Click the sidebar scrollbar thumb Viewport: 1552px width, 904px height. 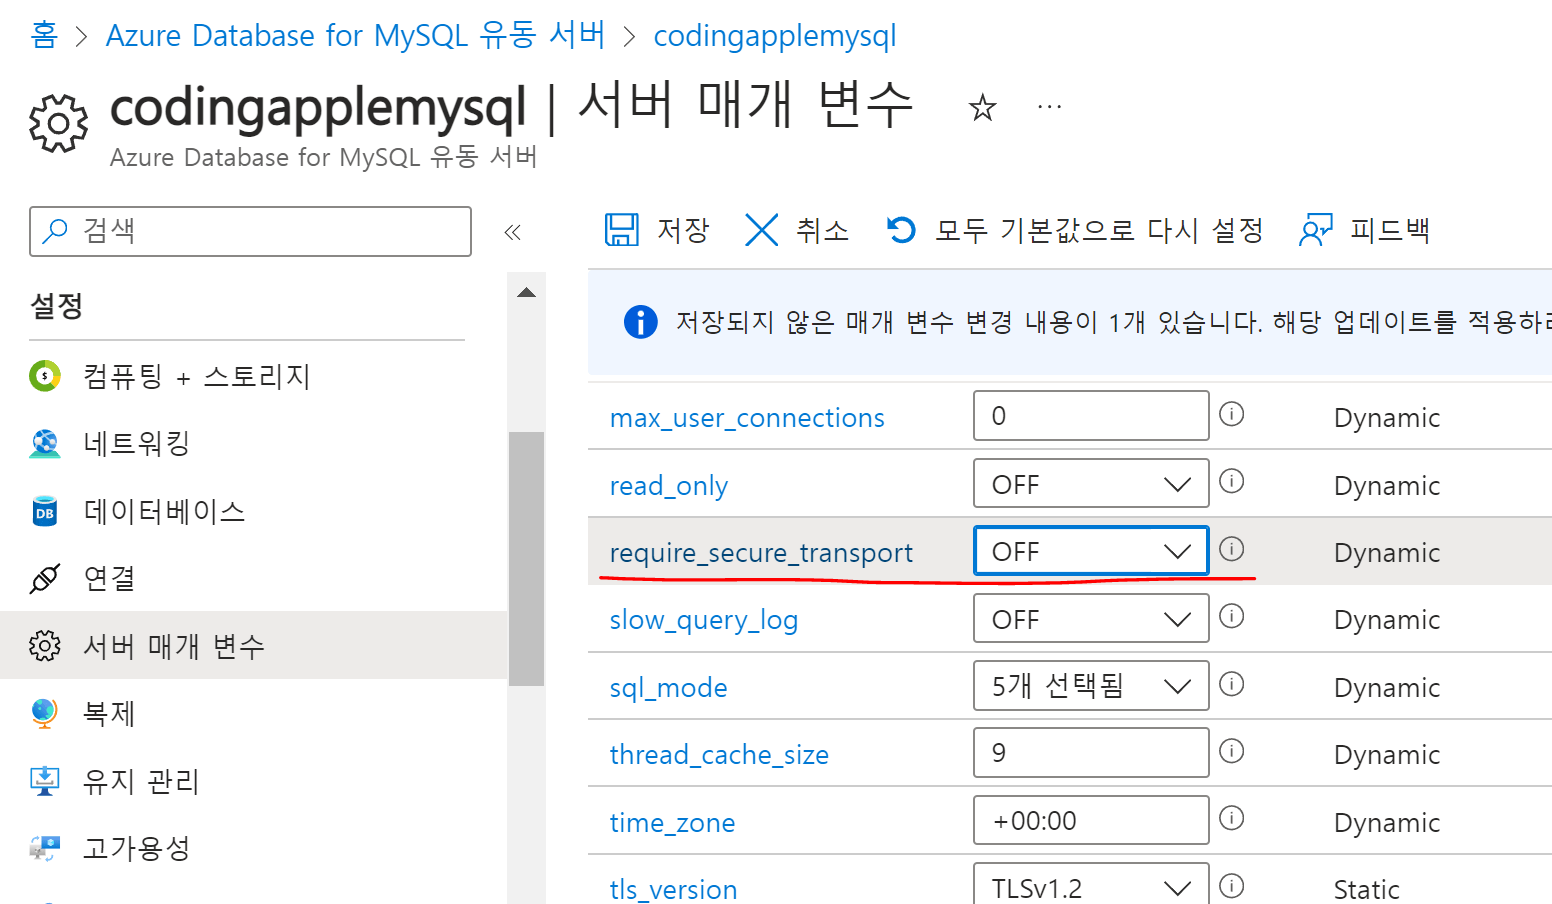[x=526, y=558]
